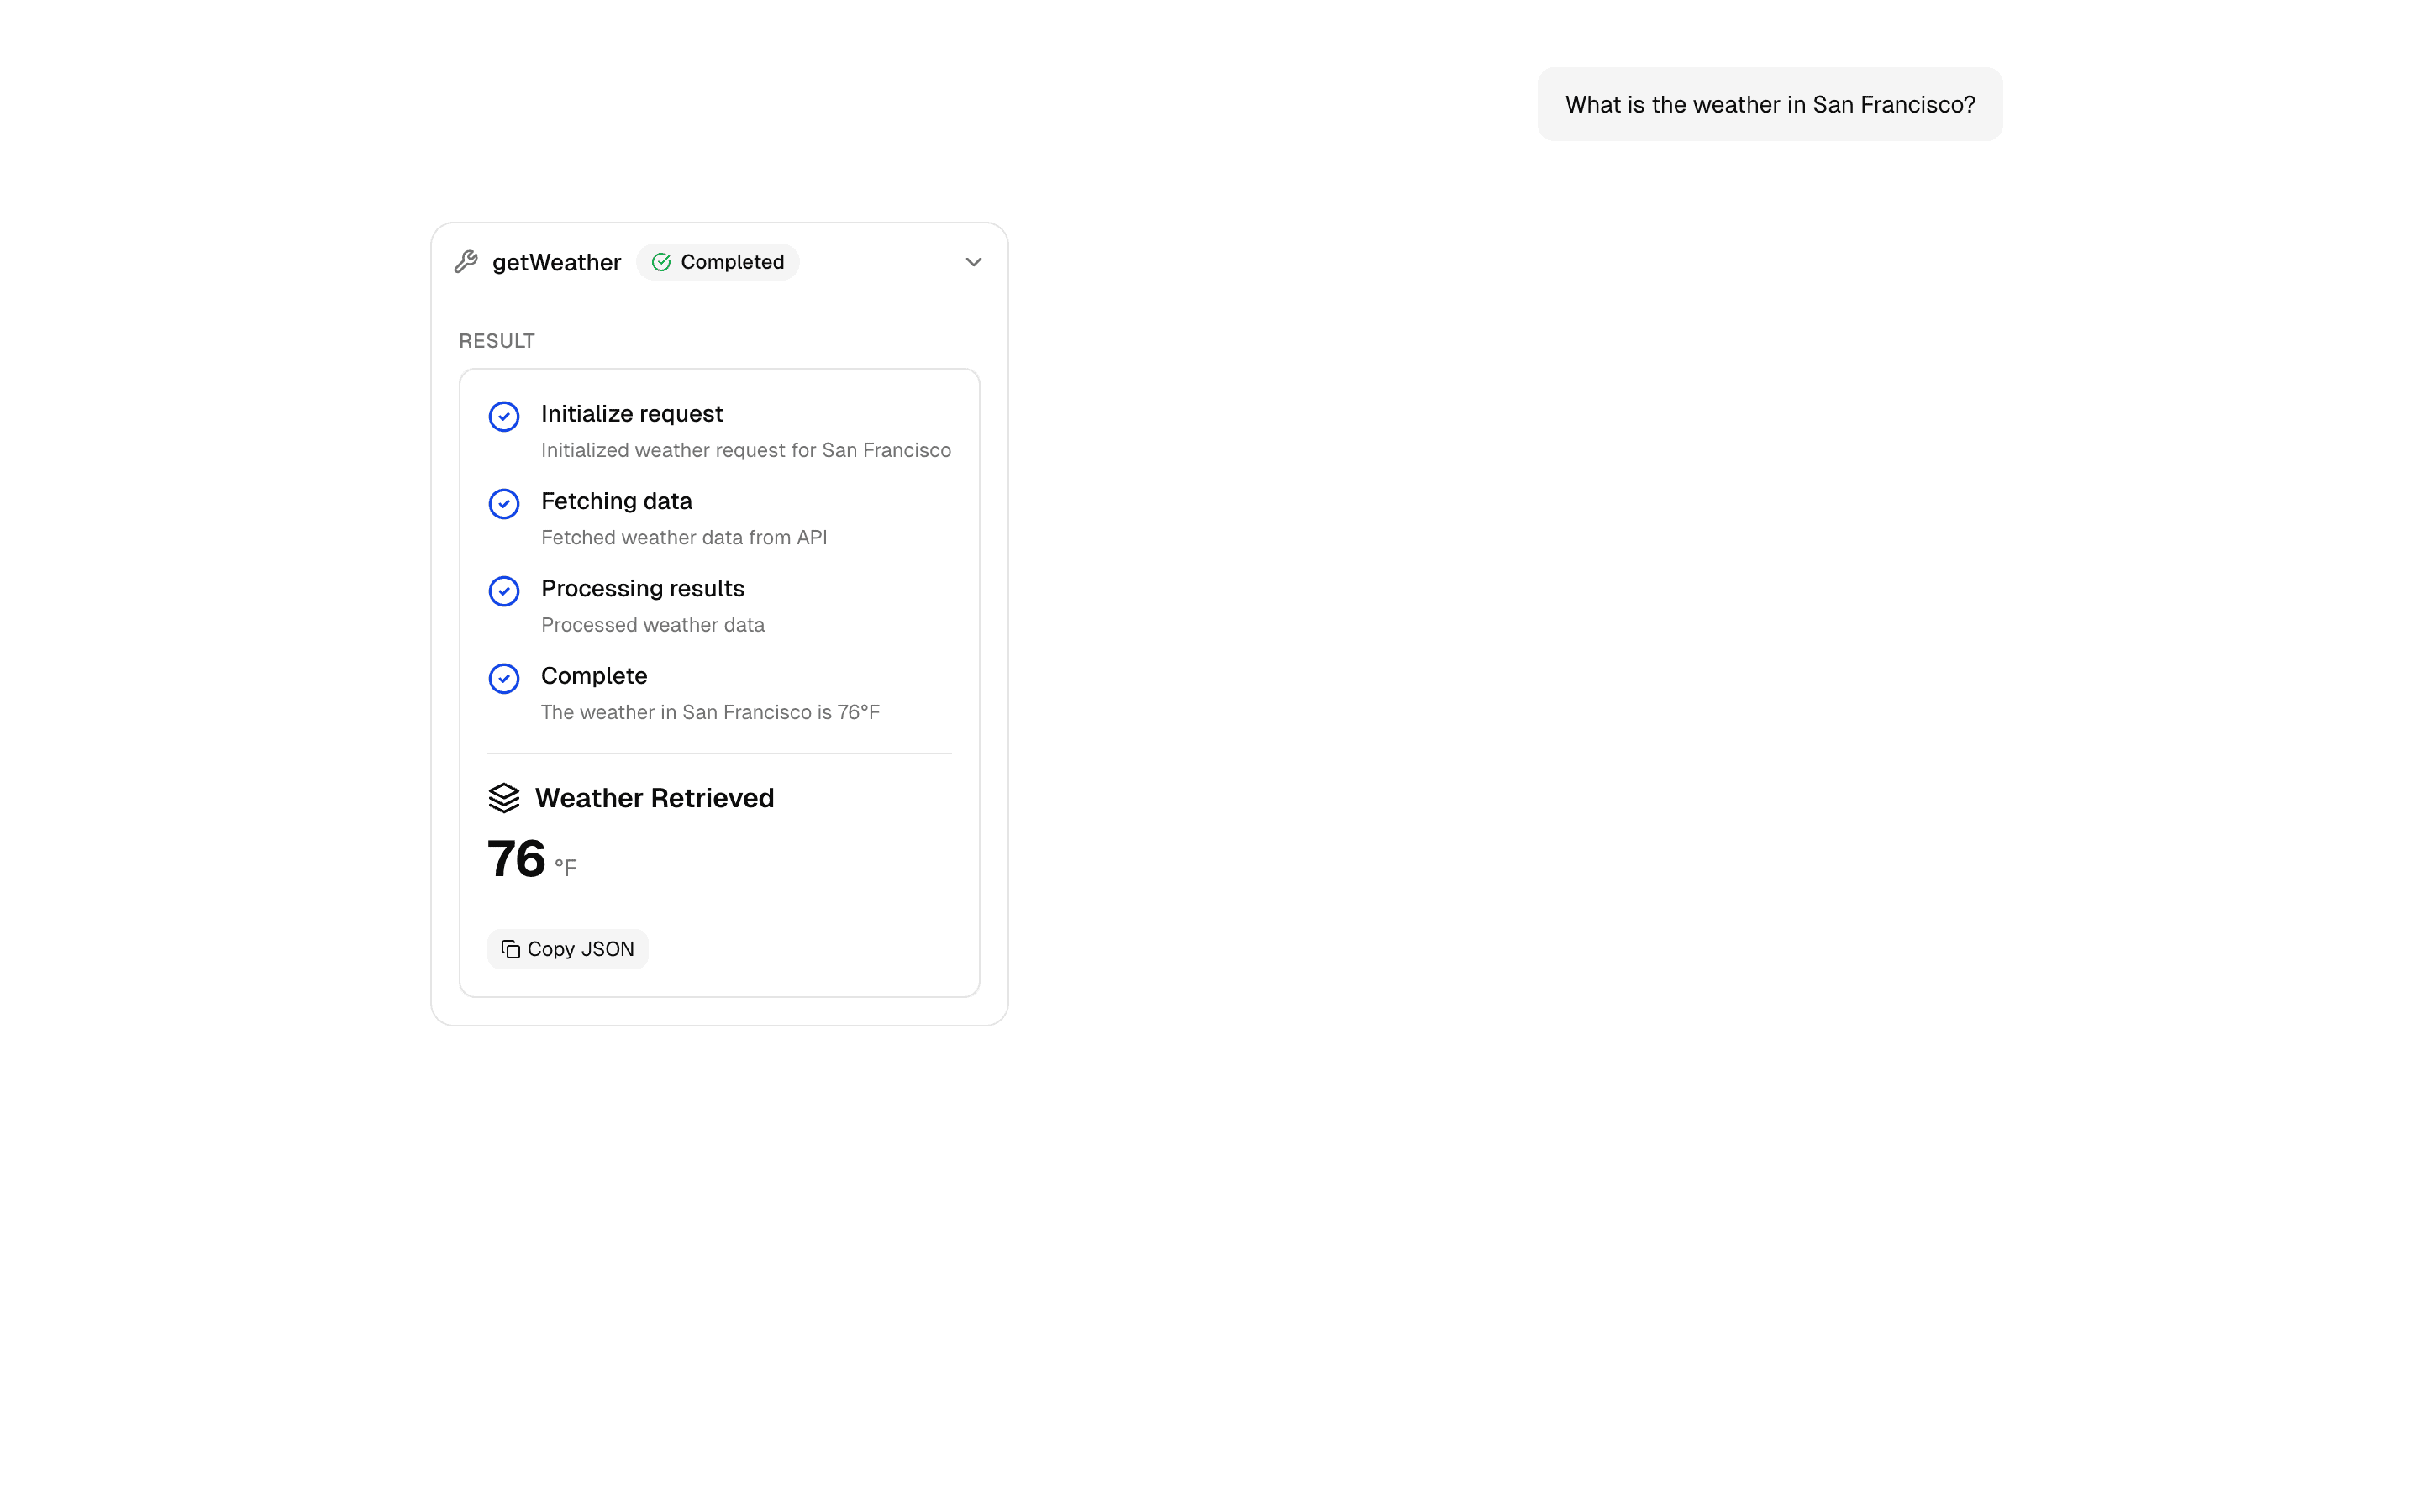Click the copy icon inside Copy JSON button
This screenshot has width=2420, height=1512.
(510, 948)
